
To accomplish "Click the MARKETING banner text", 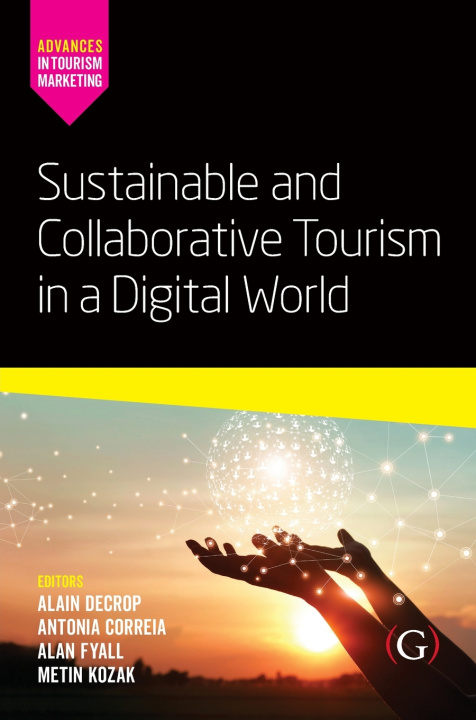I will click(x=70, y=81).
